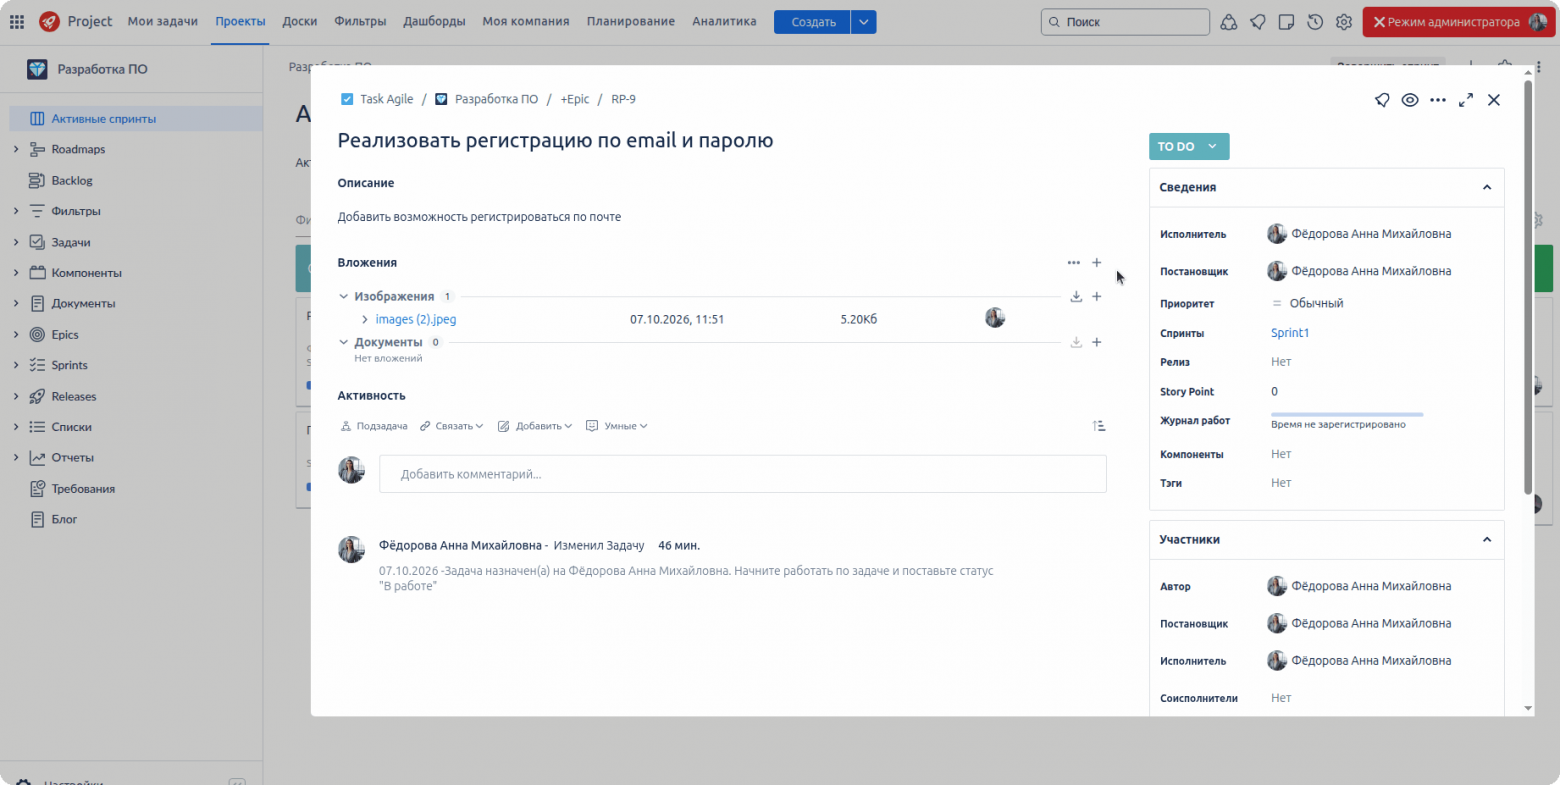Open the Умные dropdown
1560x785 pixels.
[617, 426]
